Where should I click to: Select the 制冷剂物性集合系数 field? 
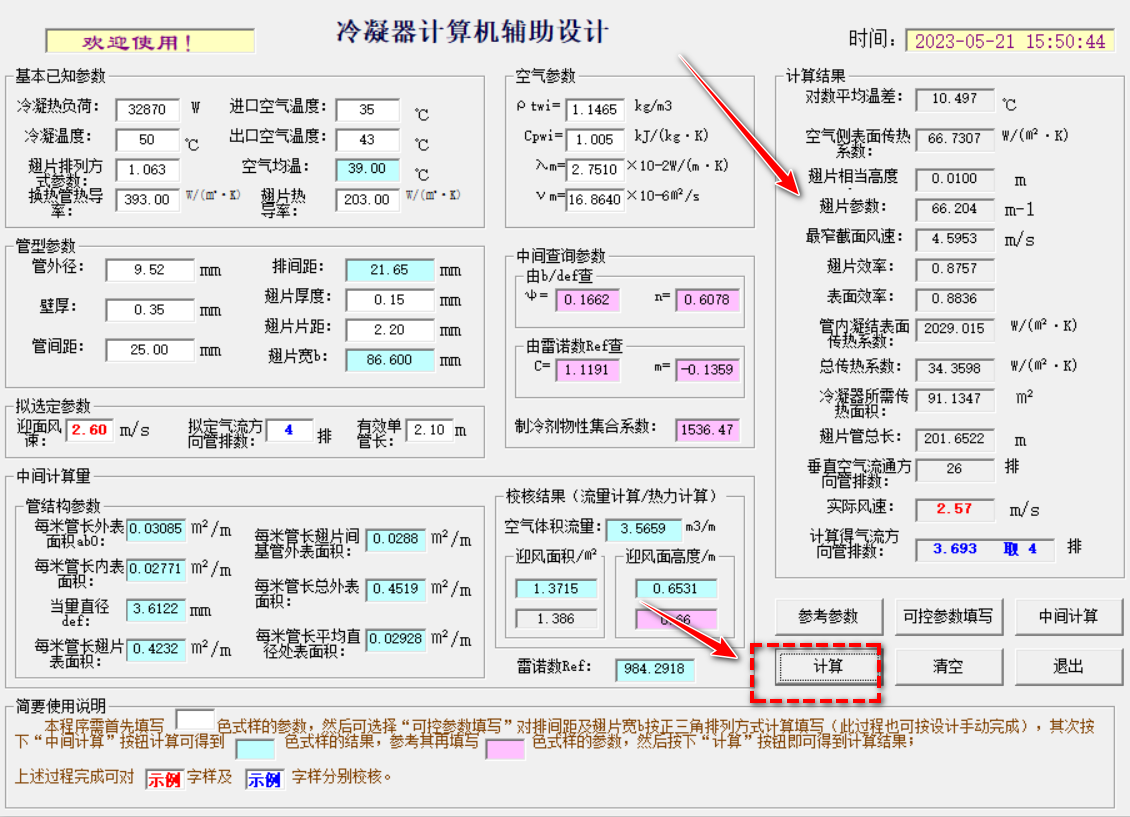tap(706, 430)
